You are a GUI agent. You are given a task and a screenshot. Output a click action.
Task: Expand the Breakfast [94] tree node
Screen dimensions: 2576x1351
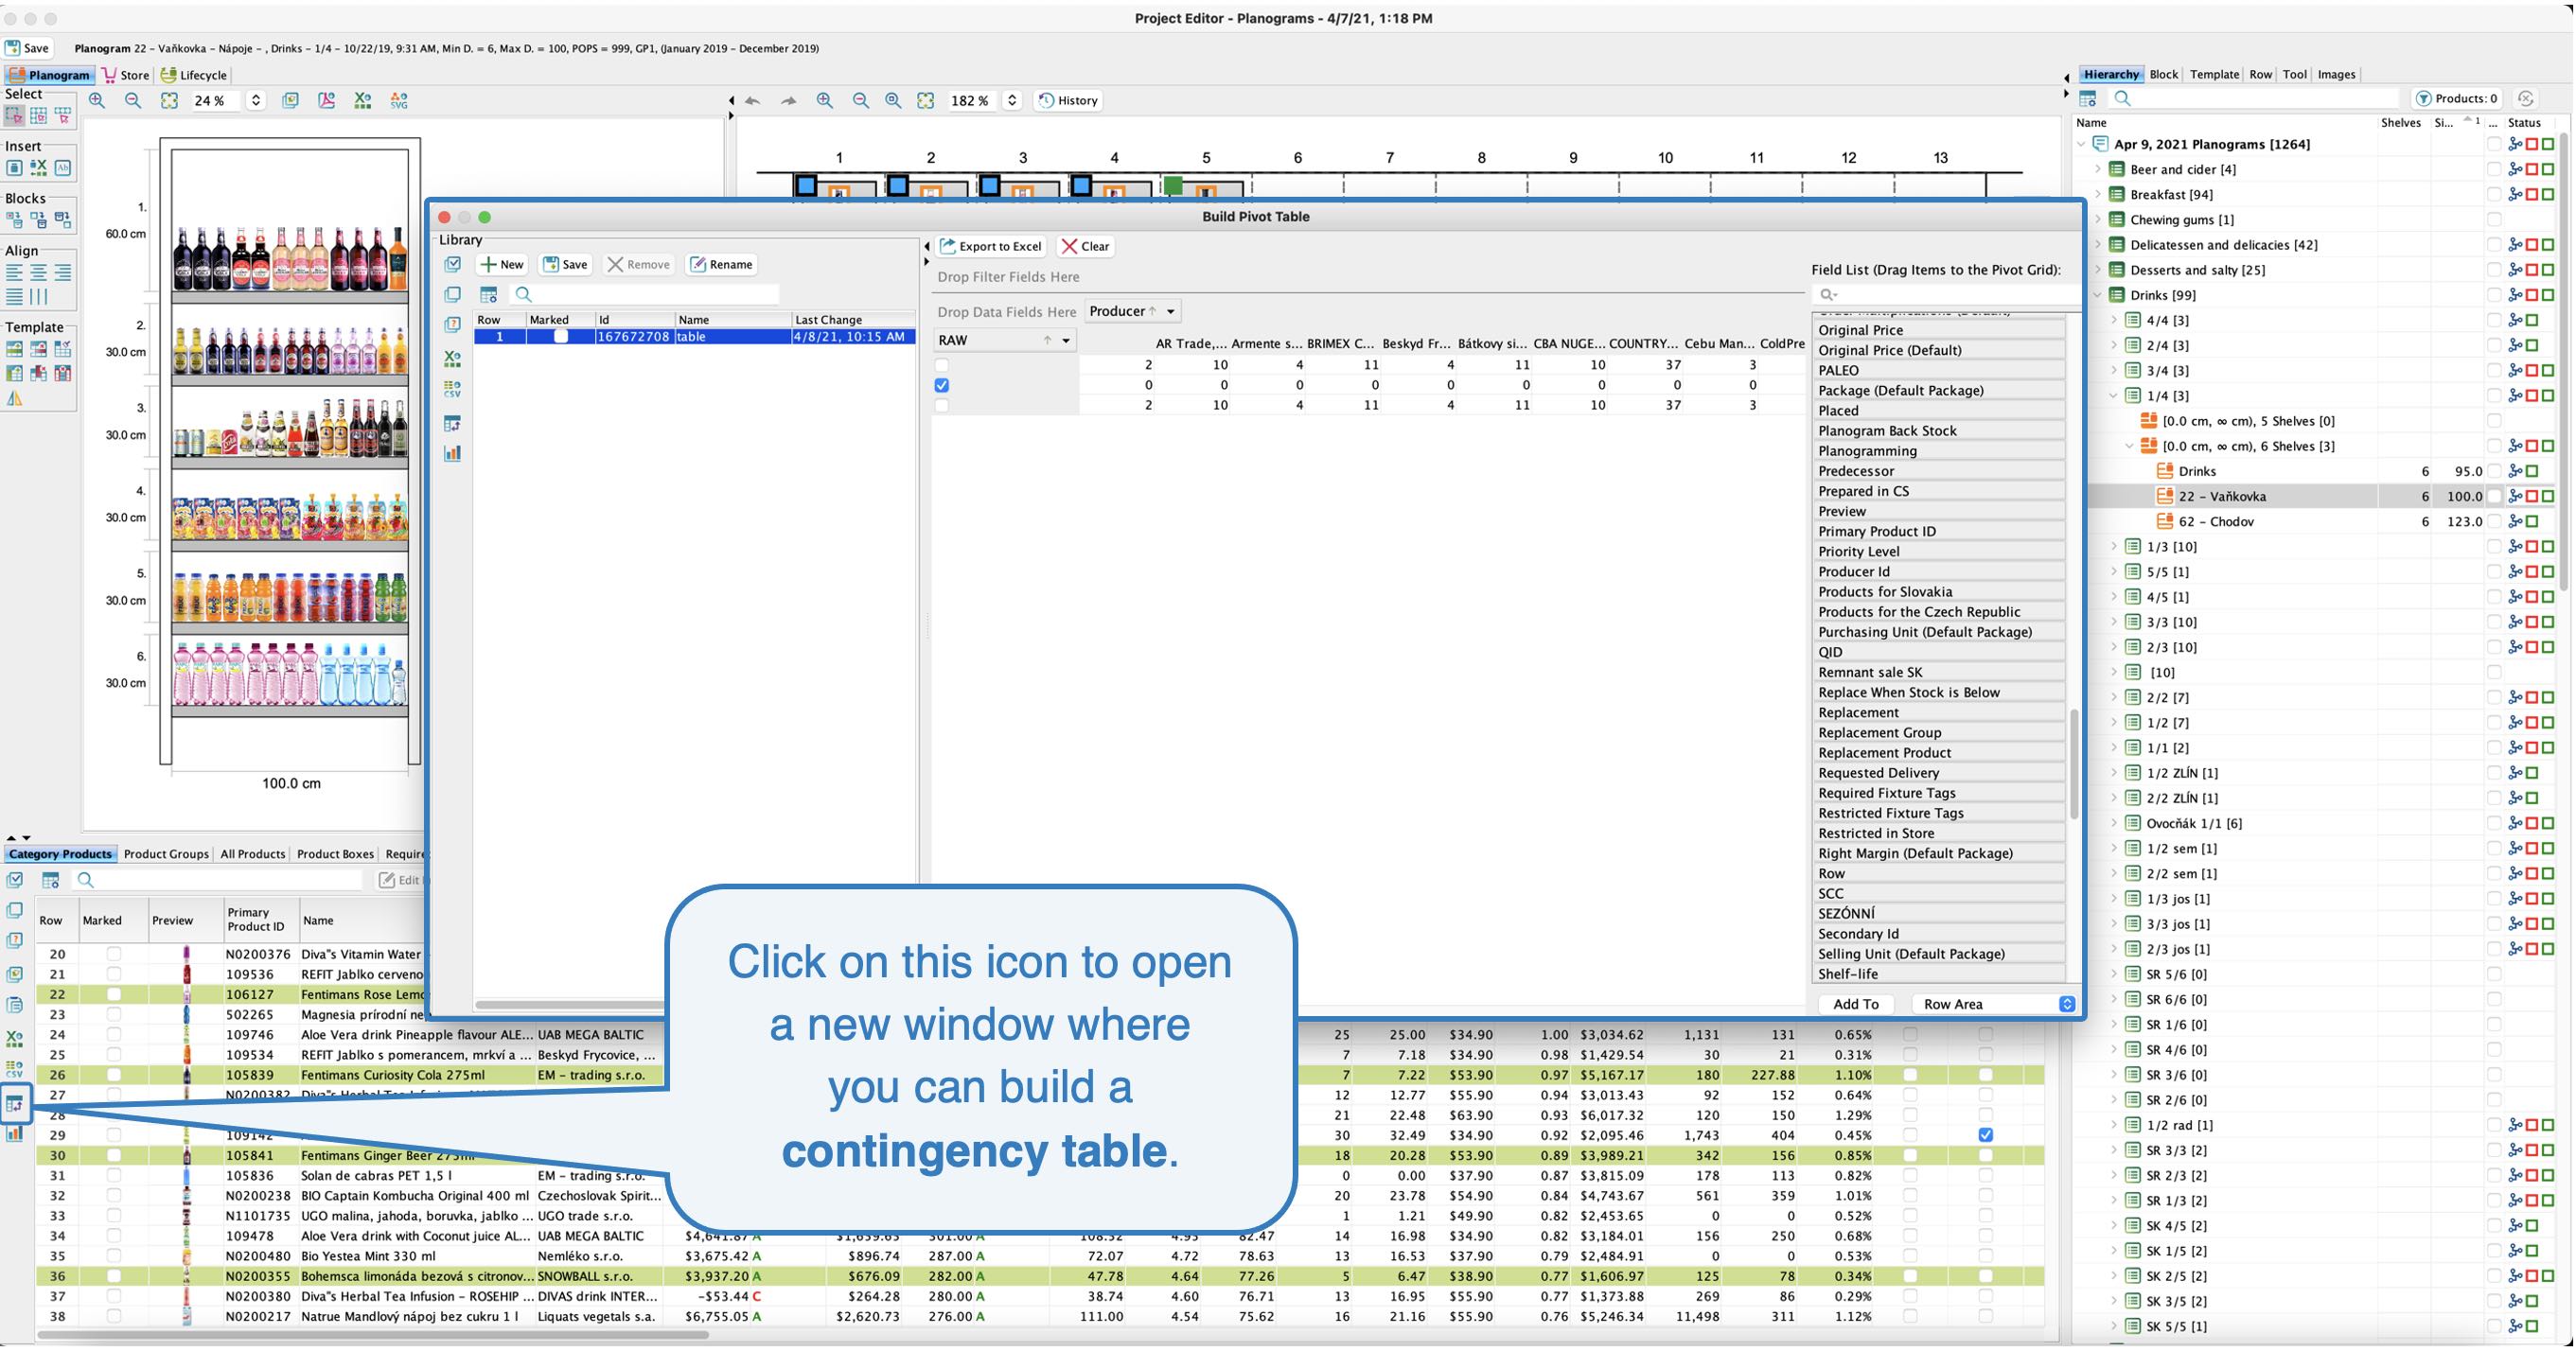tap(2098, 194)
